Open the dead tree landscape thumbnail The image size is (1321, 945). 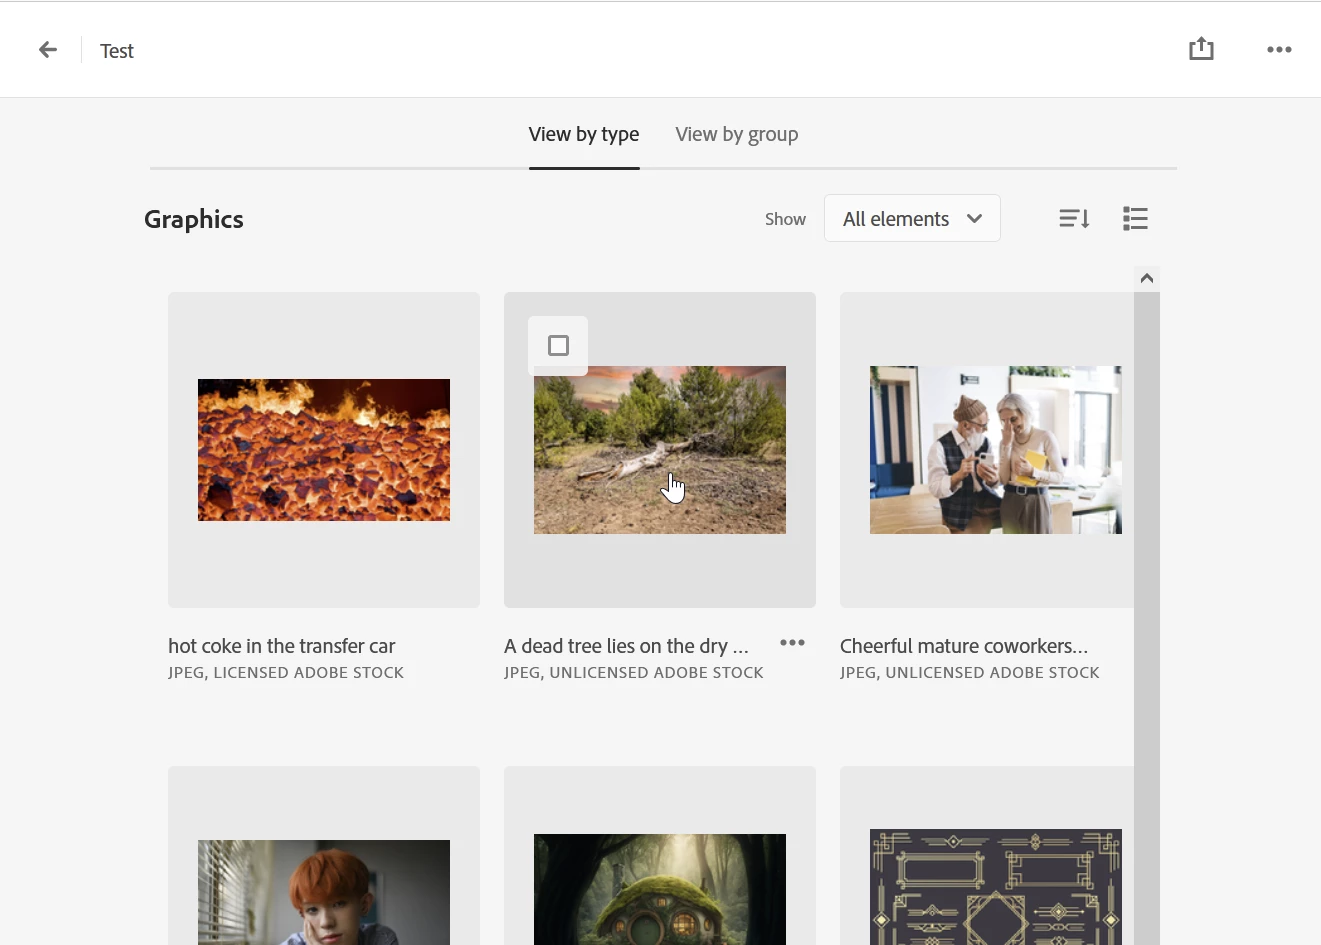(660, 450)
